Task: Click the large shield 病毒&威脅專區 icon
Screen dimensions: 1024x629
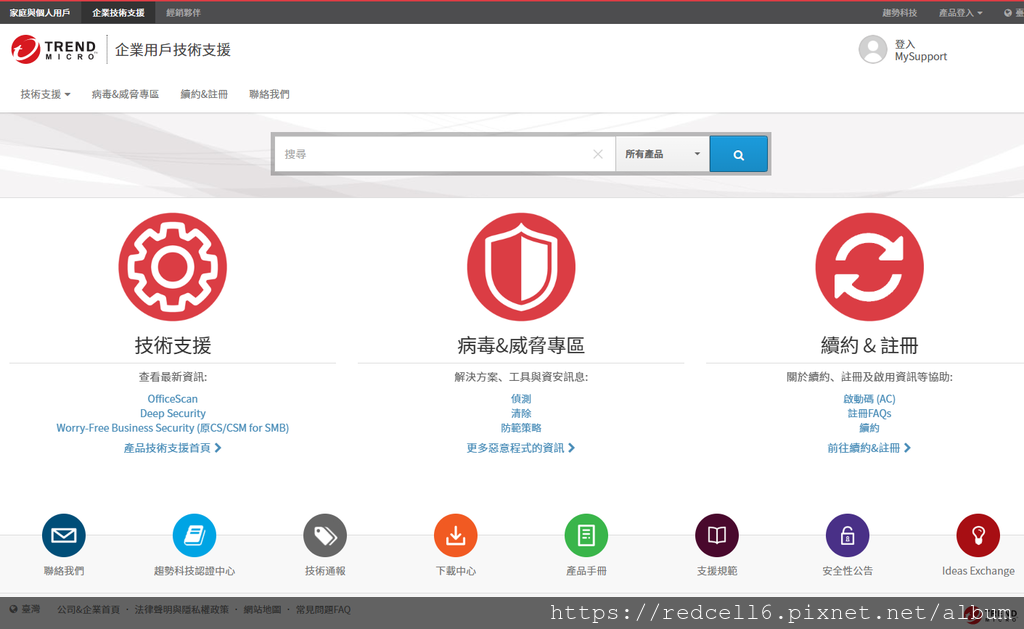Action: pos(521,266)
